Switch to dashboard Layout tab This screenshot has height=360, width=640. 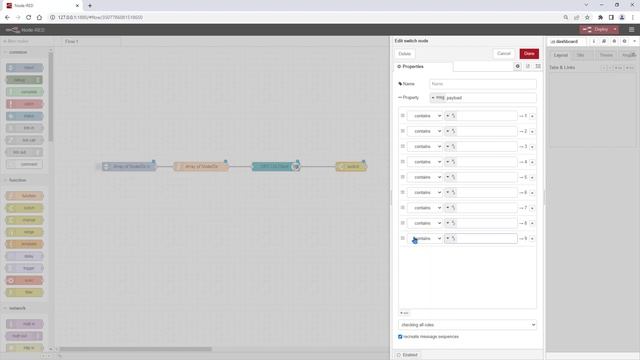point(560,55)
